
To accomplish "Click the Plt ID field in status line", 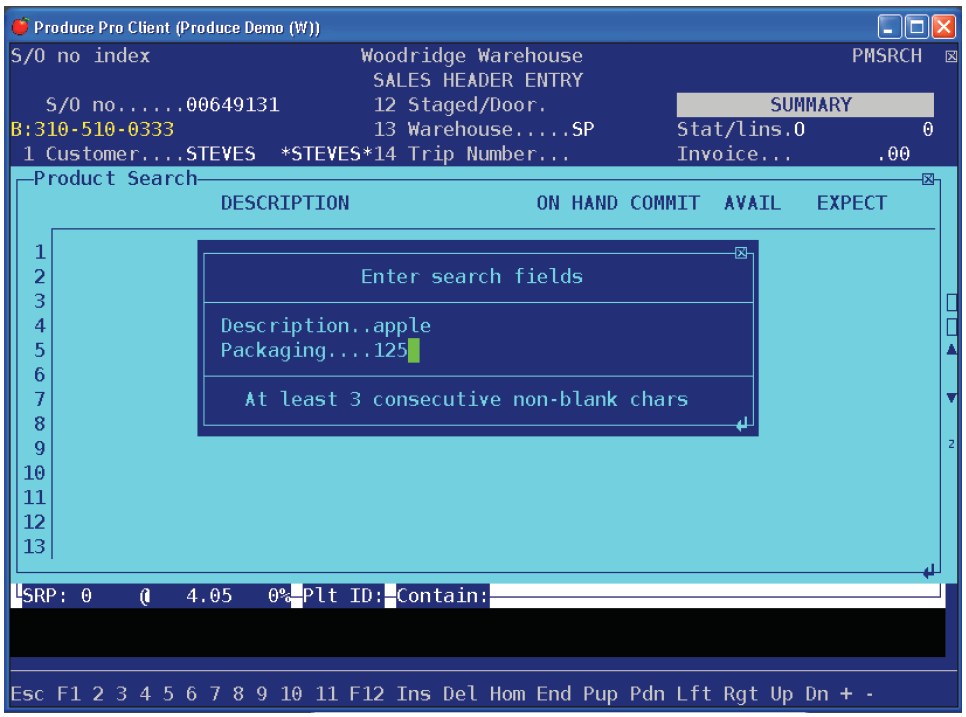I will [x=343, y=596].
